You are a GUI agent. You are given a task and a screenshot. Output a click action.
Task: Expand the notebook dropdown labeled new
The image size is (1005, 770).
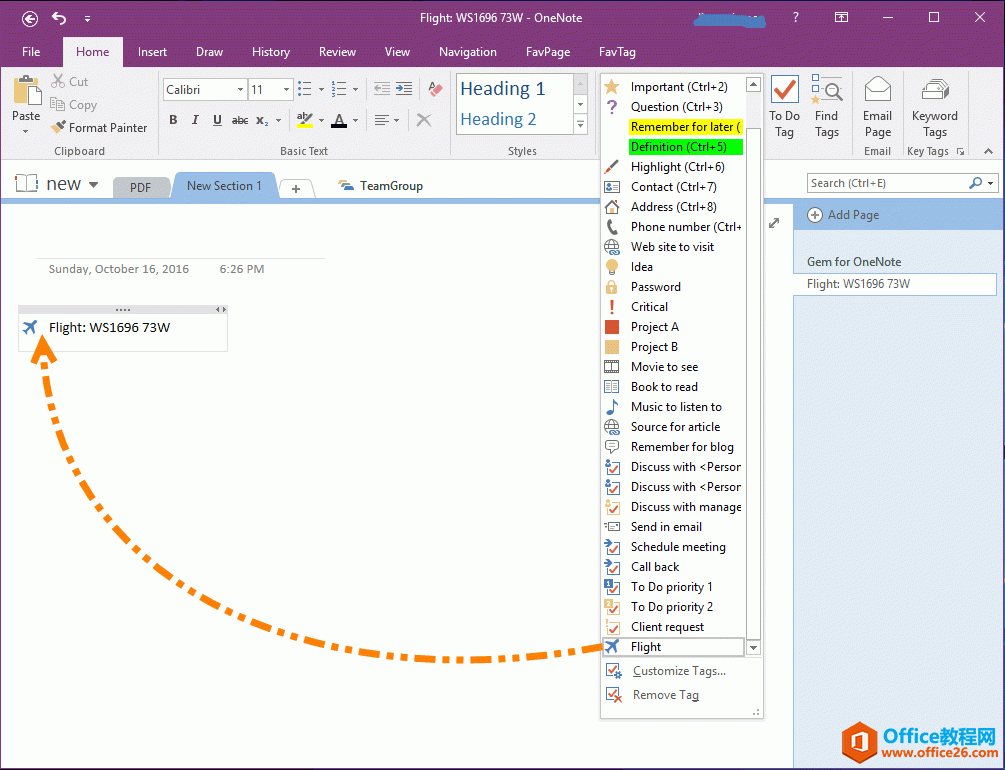(x=91, y=183)
